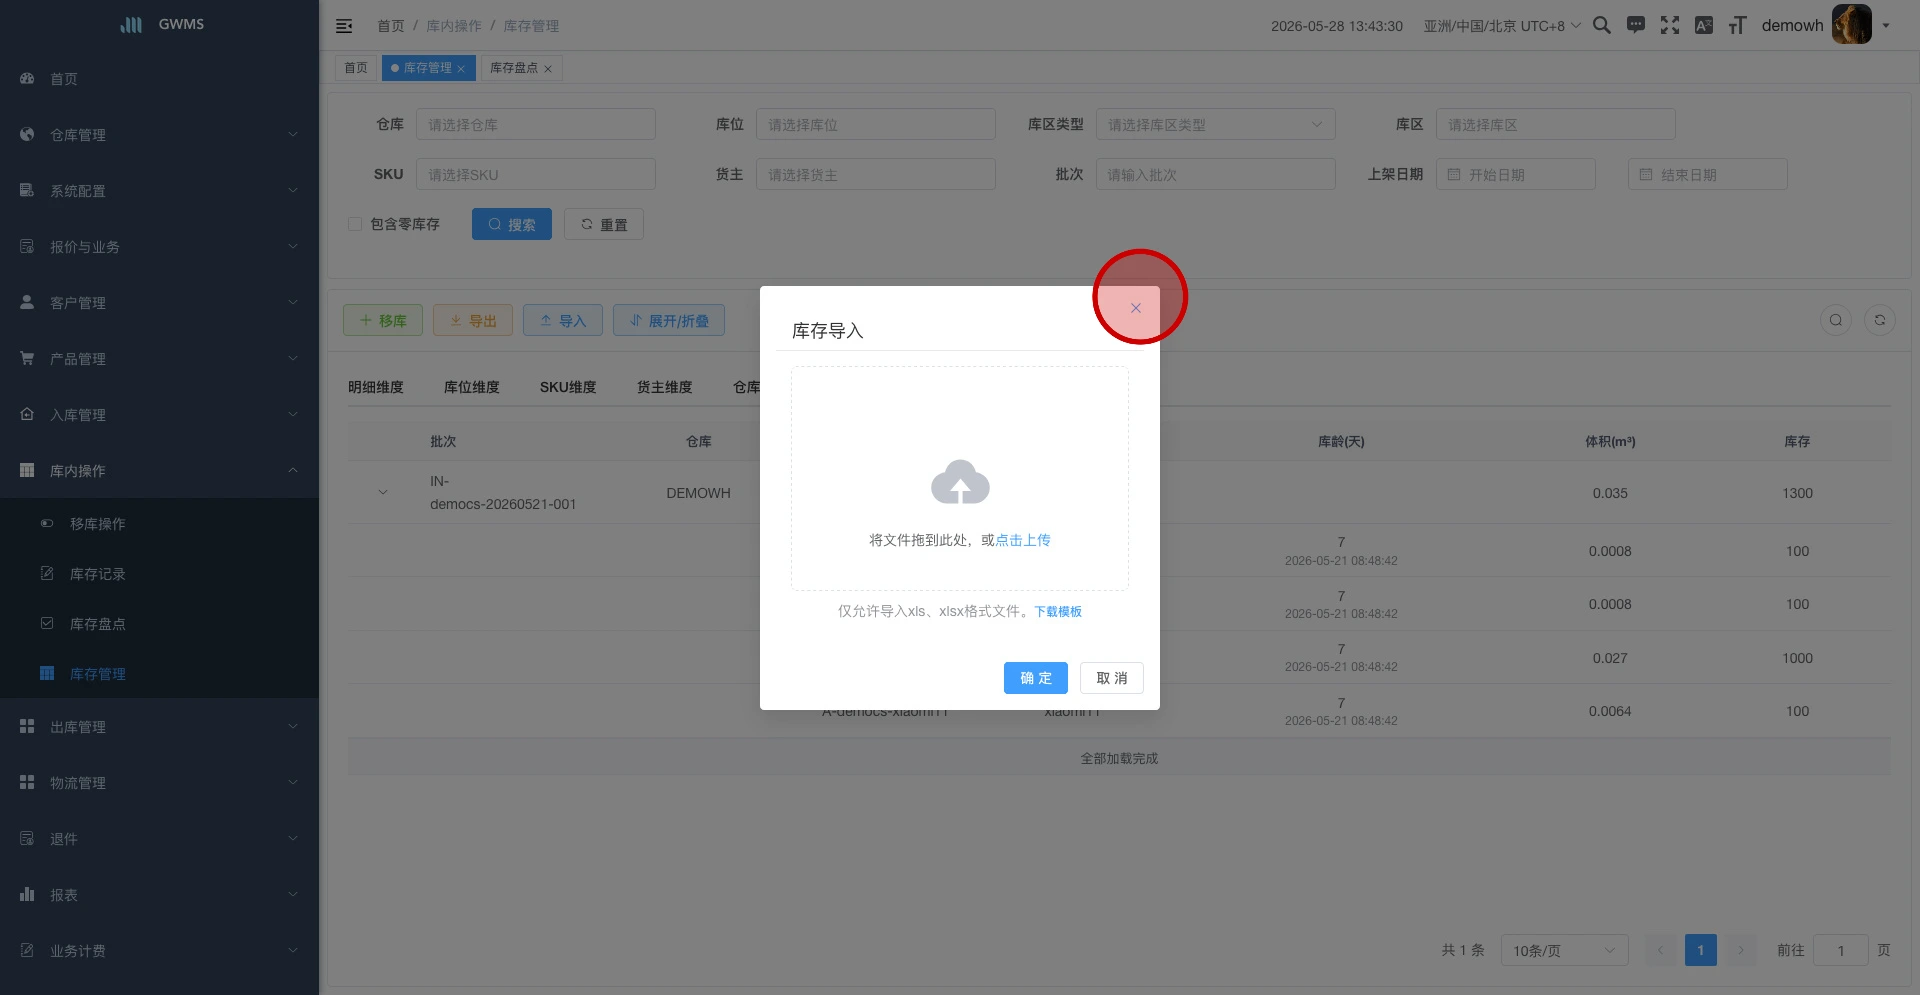Confirm import with 确定 button
The width and height of the screenshot is (1920, 995).
point(1036,678)
